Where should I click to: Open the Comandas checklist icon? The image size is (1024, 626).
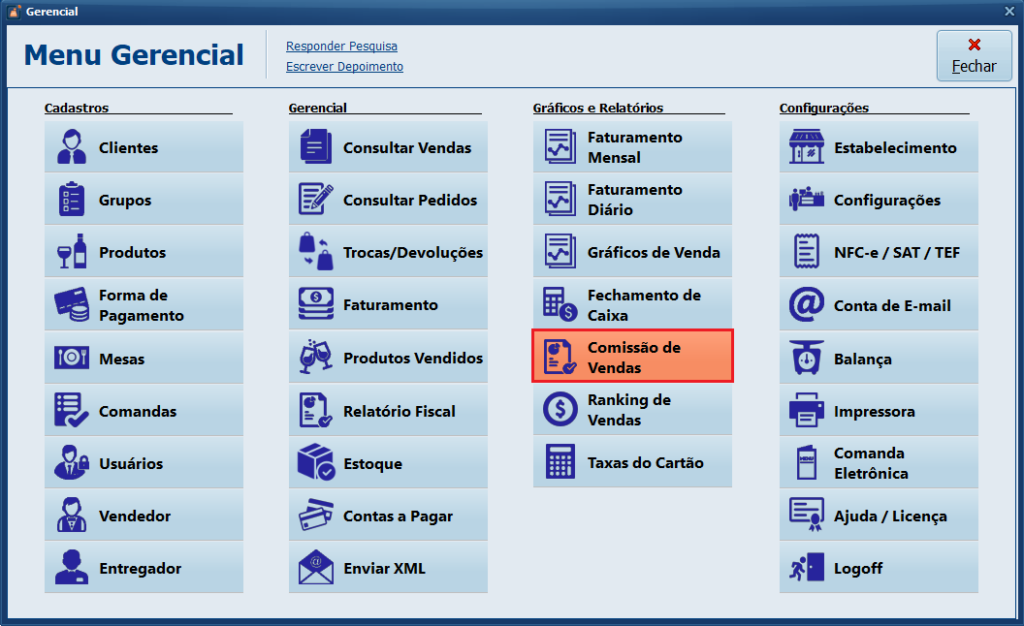71,410
